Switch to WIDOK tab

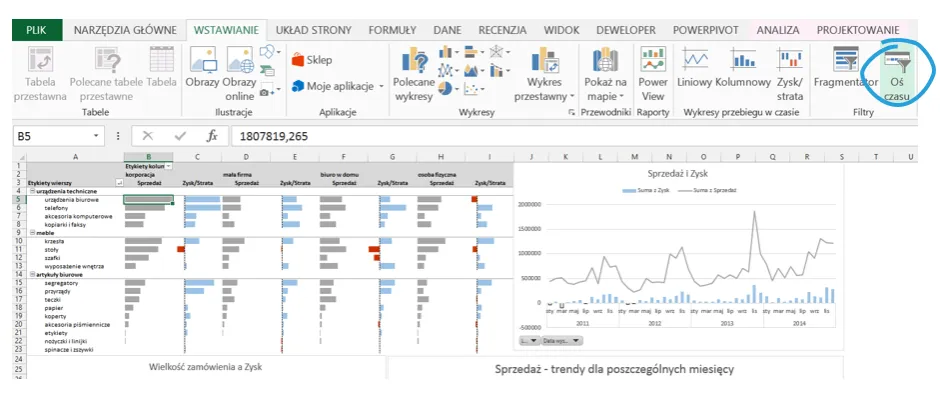click(561, 29)
